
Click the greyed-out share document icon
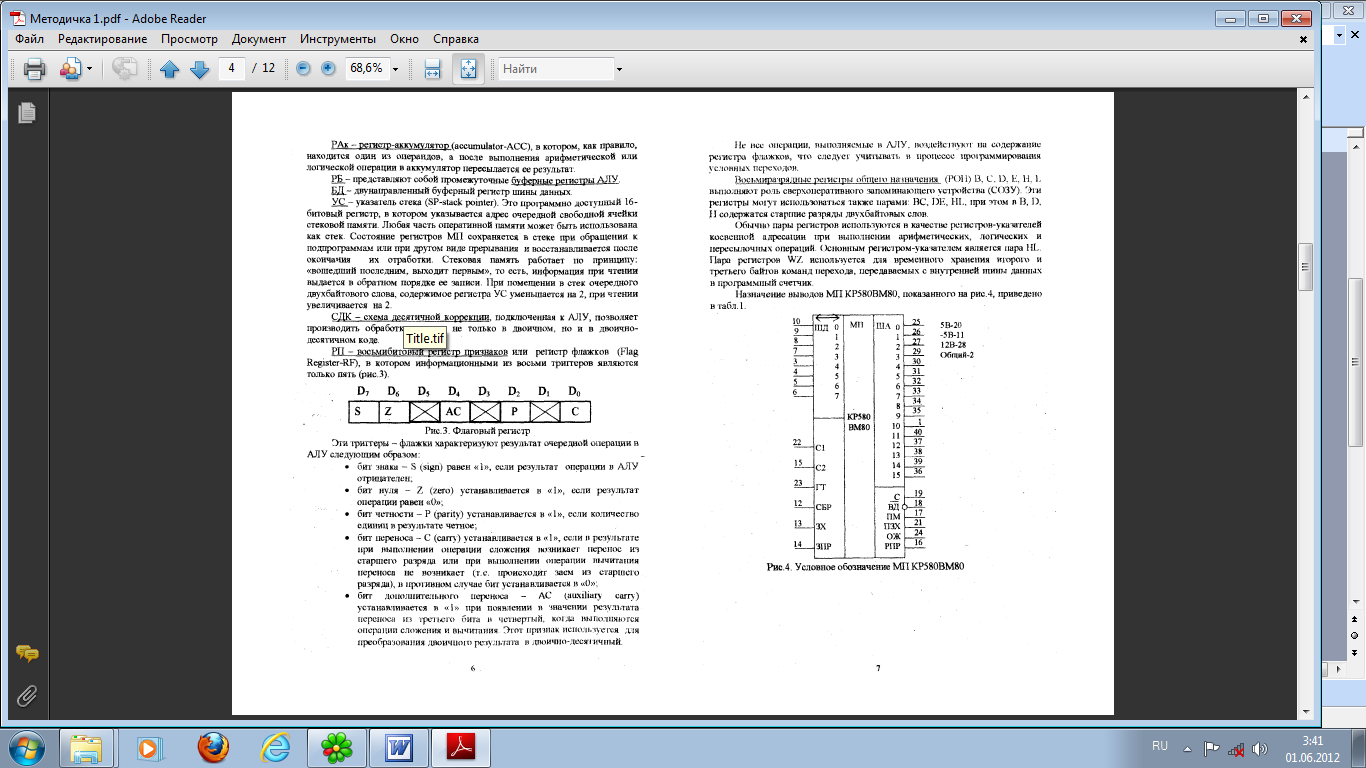pyautogui.click(x=124, y=69)
